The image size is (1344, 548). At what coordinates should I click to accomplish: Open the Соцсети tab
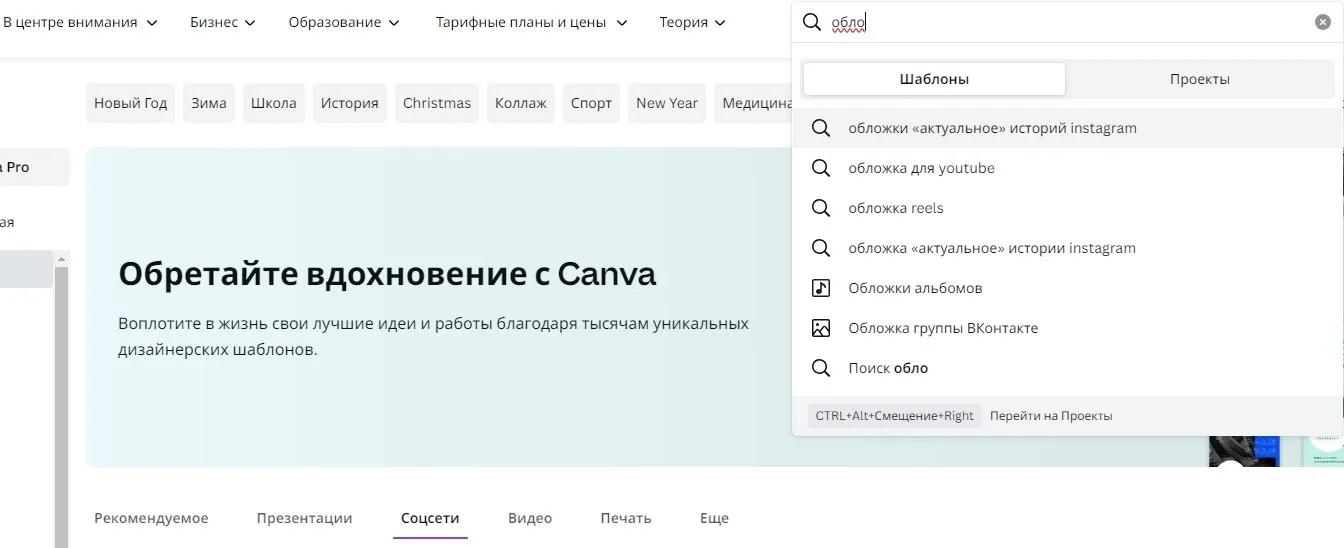pyautogui.click(x=430, y=518)
